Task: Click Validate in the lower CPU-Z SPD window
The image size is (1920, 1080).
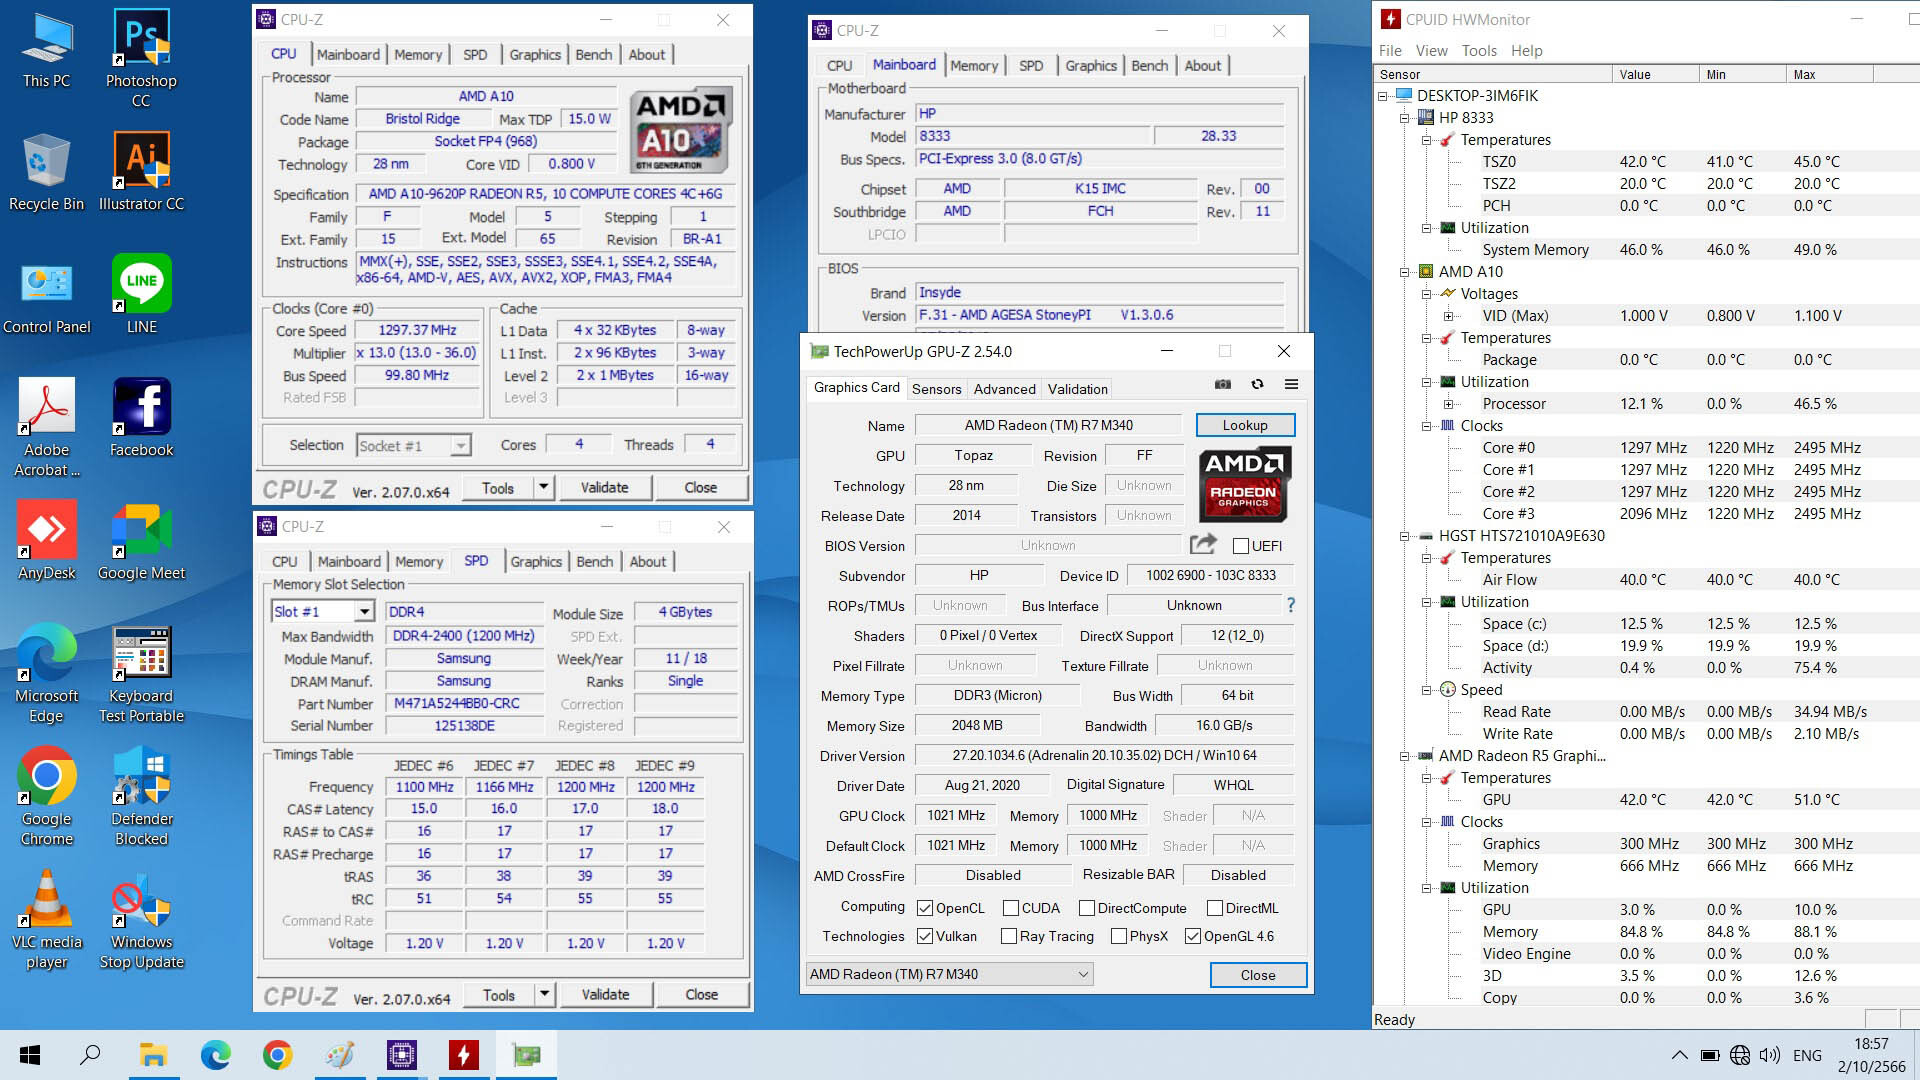Action: (606, 994)
